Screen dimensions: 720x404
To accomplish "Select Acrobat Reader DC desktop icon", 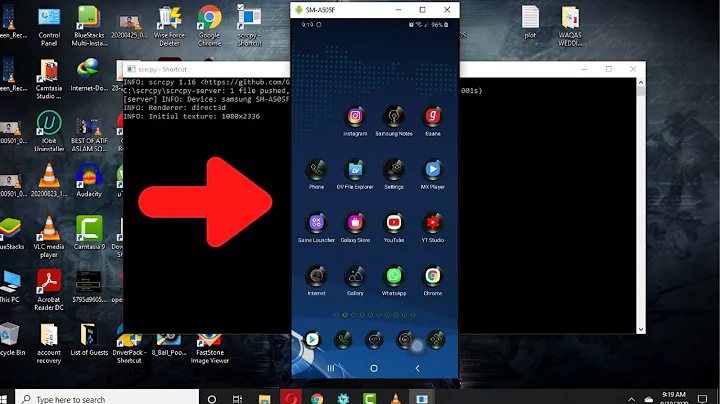I will [49, 290].
